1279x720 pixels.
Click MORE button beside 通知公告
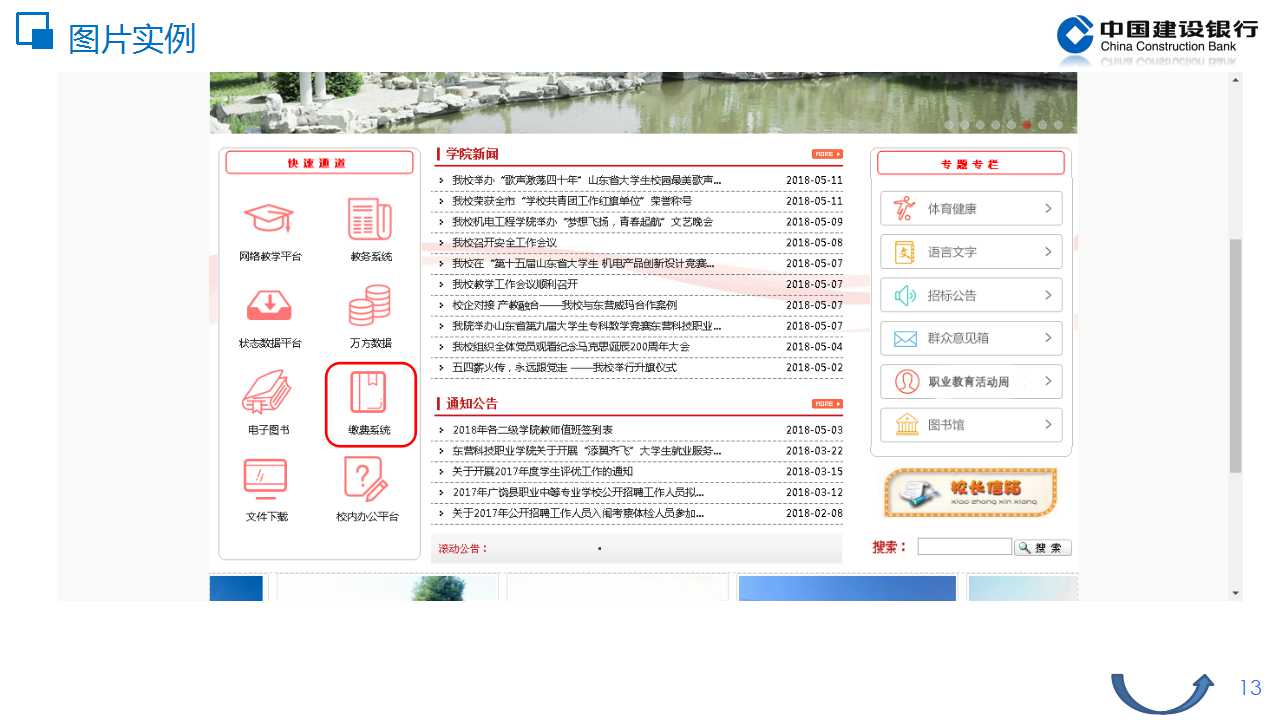tap(827, 404)
